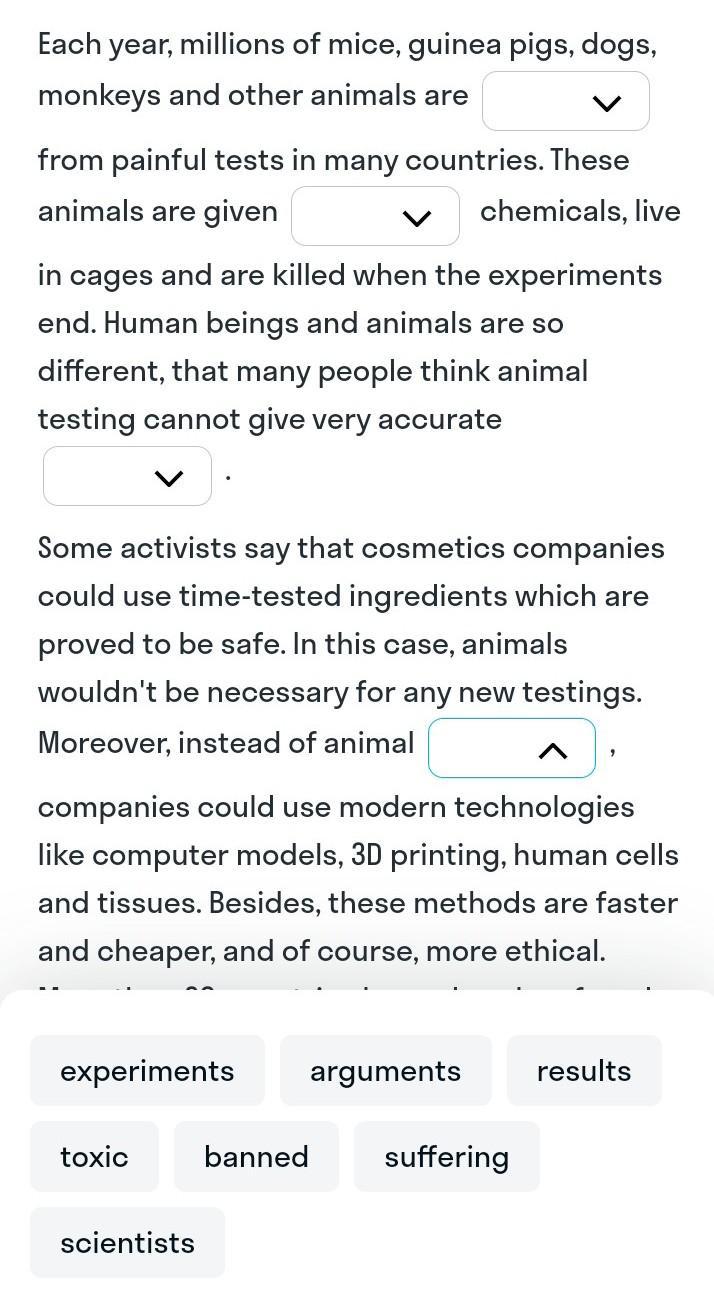Image resolution: width=714 pixels, height=1305 pixels.
Task: Open dropdown before "chemicals, live"
Action: (x=375, y=216)
